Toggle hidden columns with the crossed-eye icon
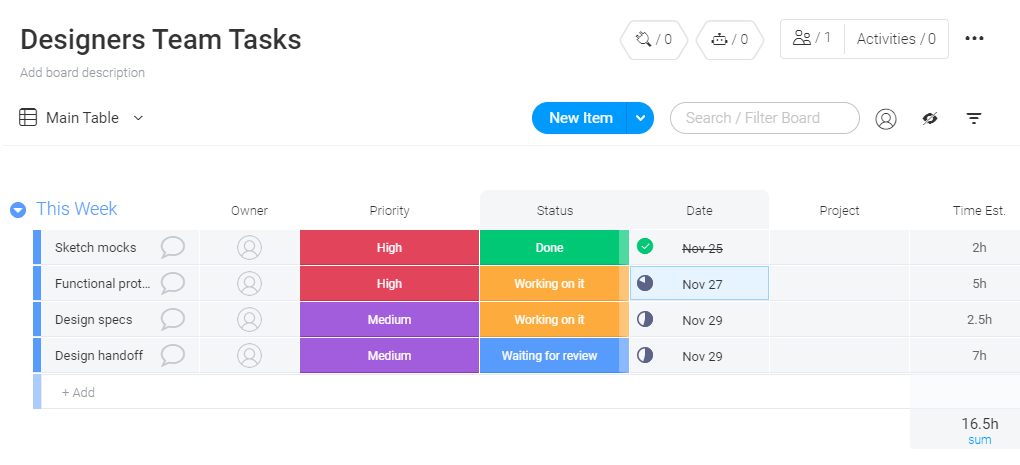Screen dimensions: 1020x465 tap(930, 118)
